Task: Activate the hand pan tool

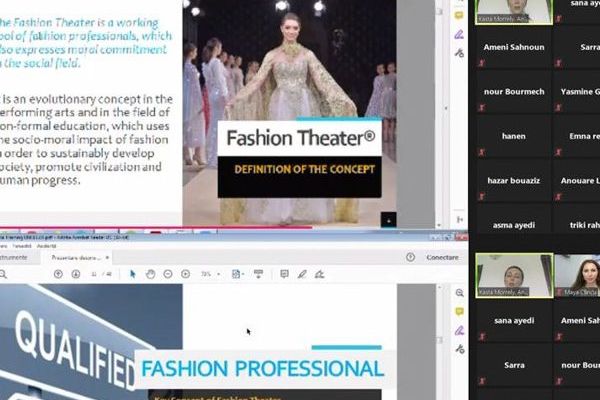Action: click(150, 274)
